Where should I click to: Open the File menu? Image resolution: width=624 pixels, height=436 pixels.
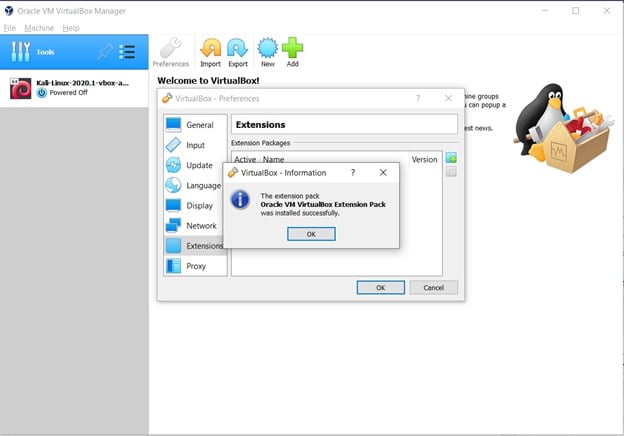click(x=10, y=28)
